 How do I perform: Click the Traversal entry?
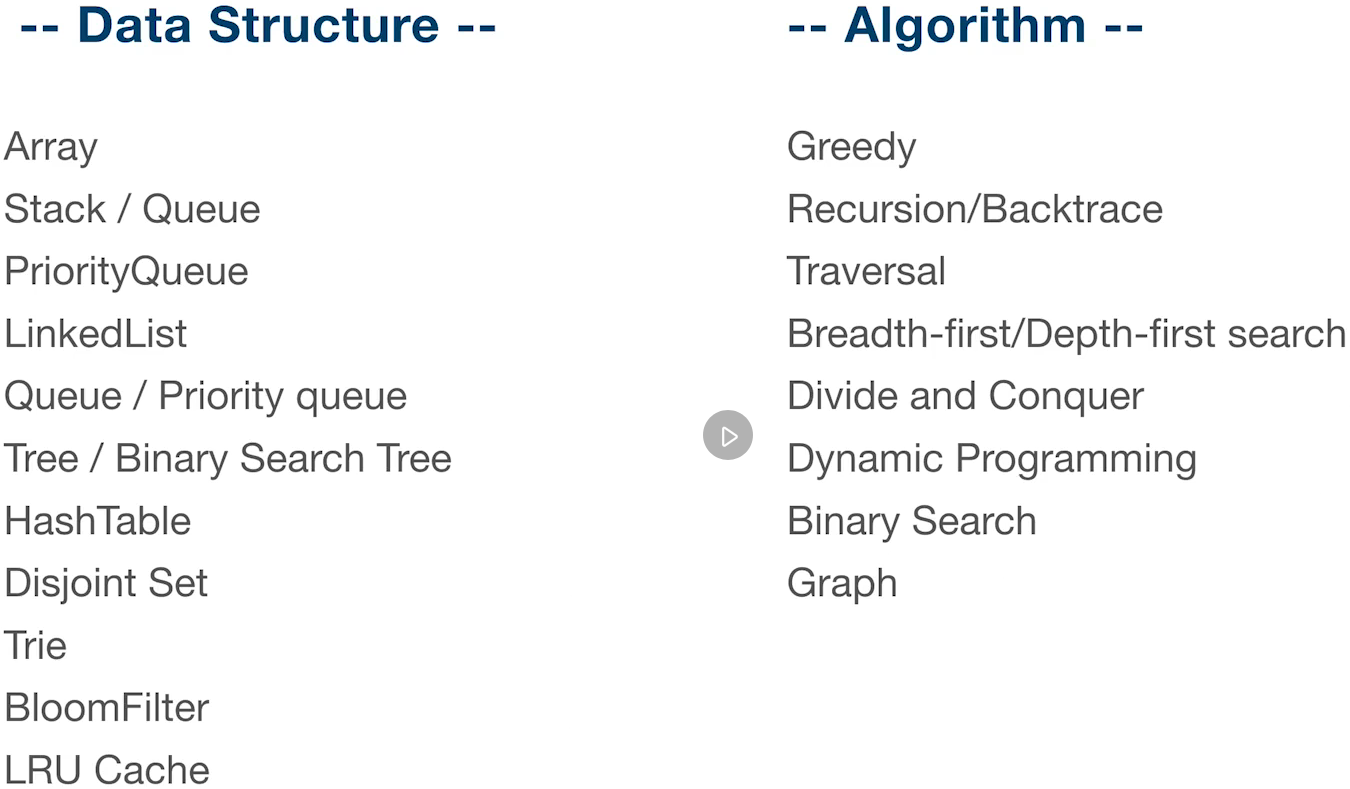click(x=866, y=271)
